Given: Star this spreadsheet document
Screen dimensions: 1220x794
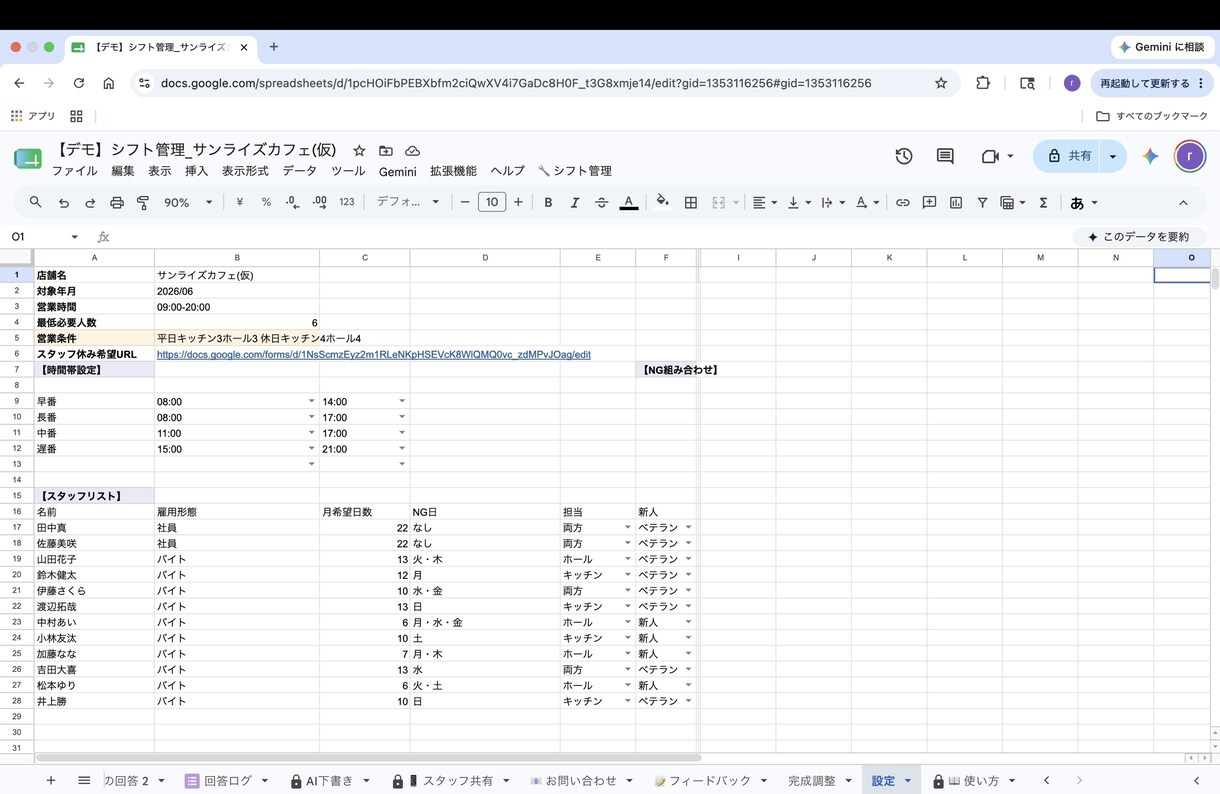Looking at the screenshot, I should pos(359,151).
